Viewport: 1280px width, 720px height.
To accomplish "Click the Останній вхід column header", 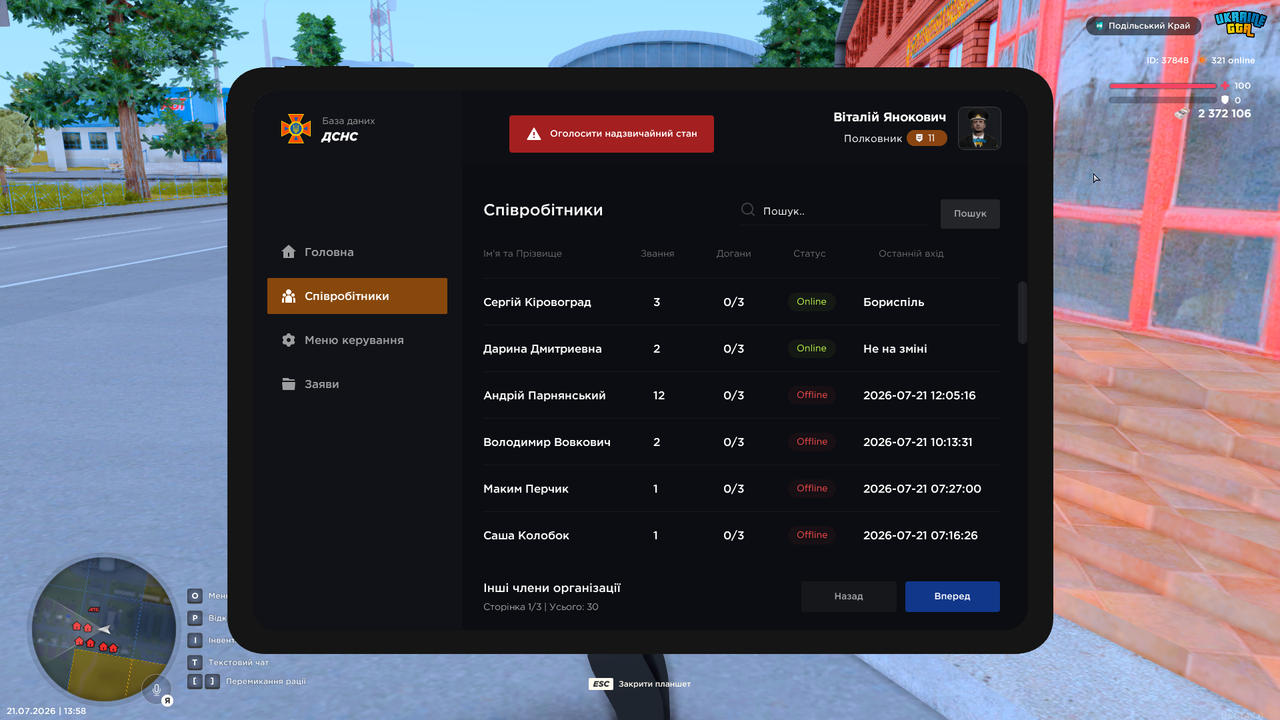I will coord(911,254).
